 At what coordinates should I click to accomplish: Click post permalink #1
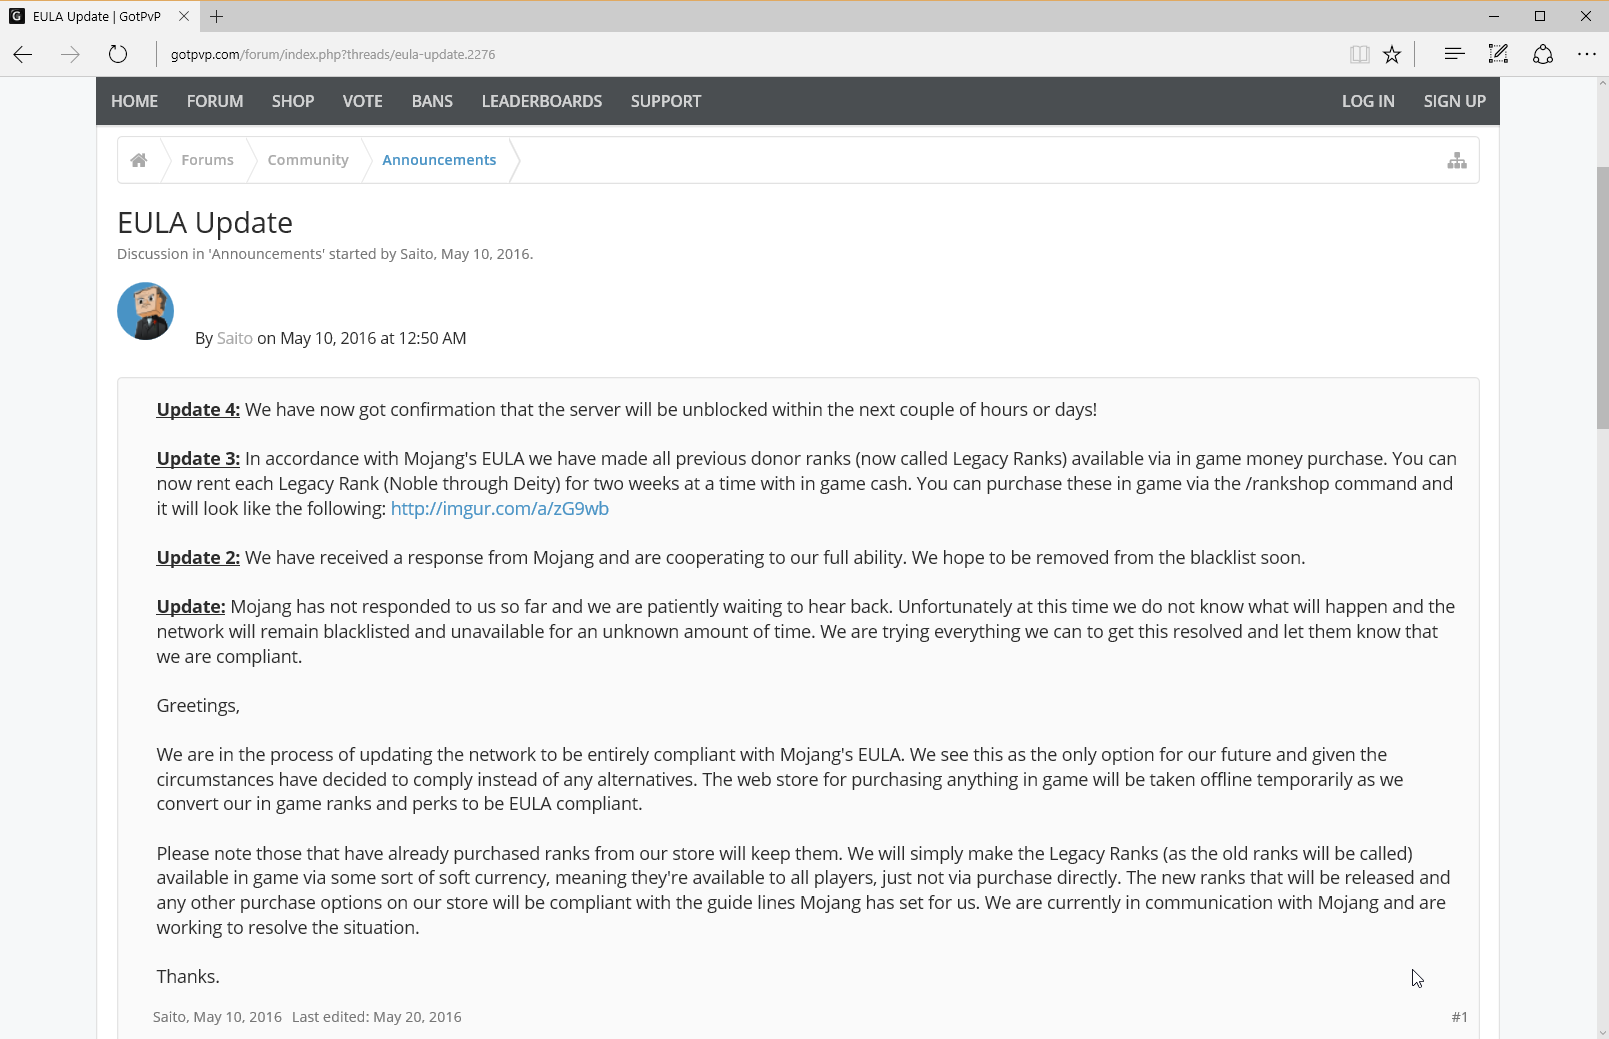point(1459,1017)
